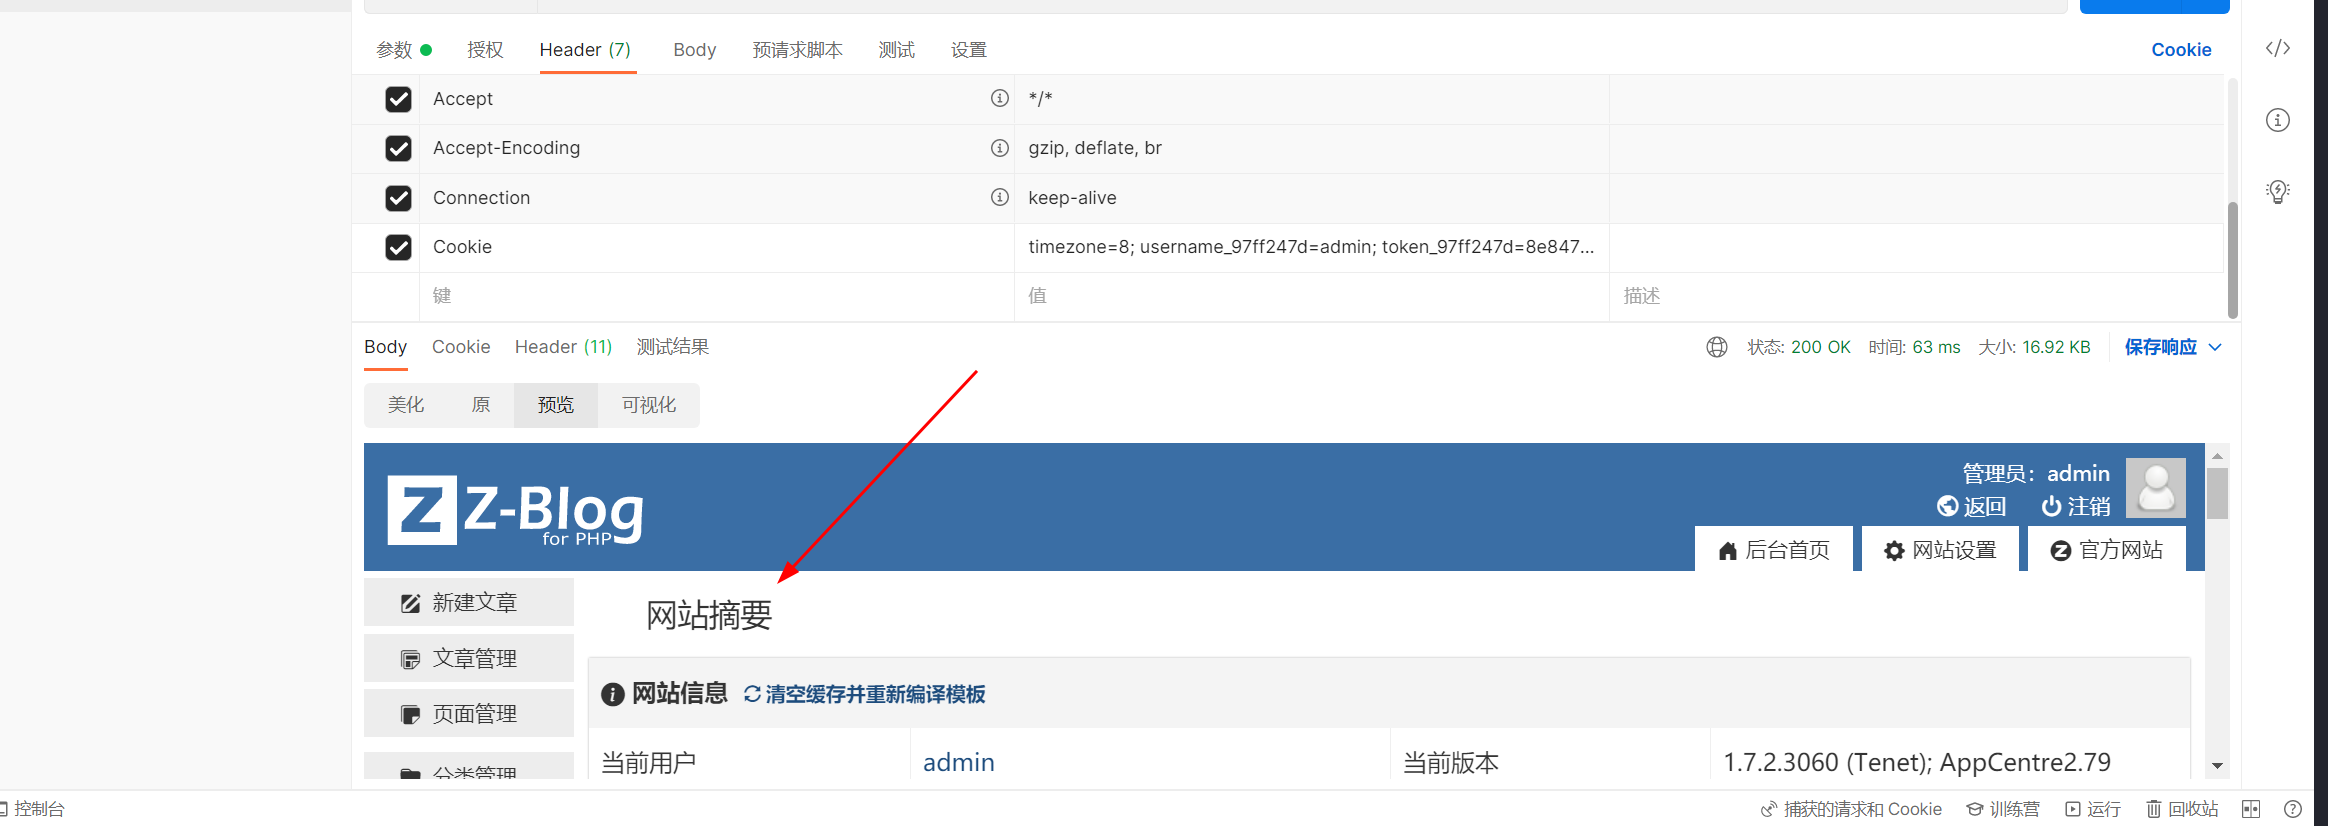The width and height of the screenshot is (2328, 826).
Task: Click the blue Cookie link at top right
Action: coord(2181,50)
